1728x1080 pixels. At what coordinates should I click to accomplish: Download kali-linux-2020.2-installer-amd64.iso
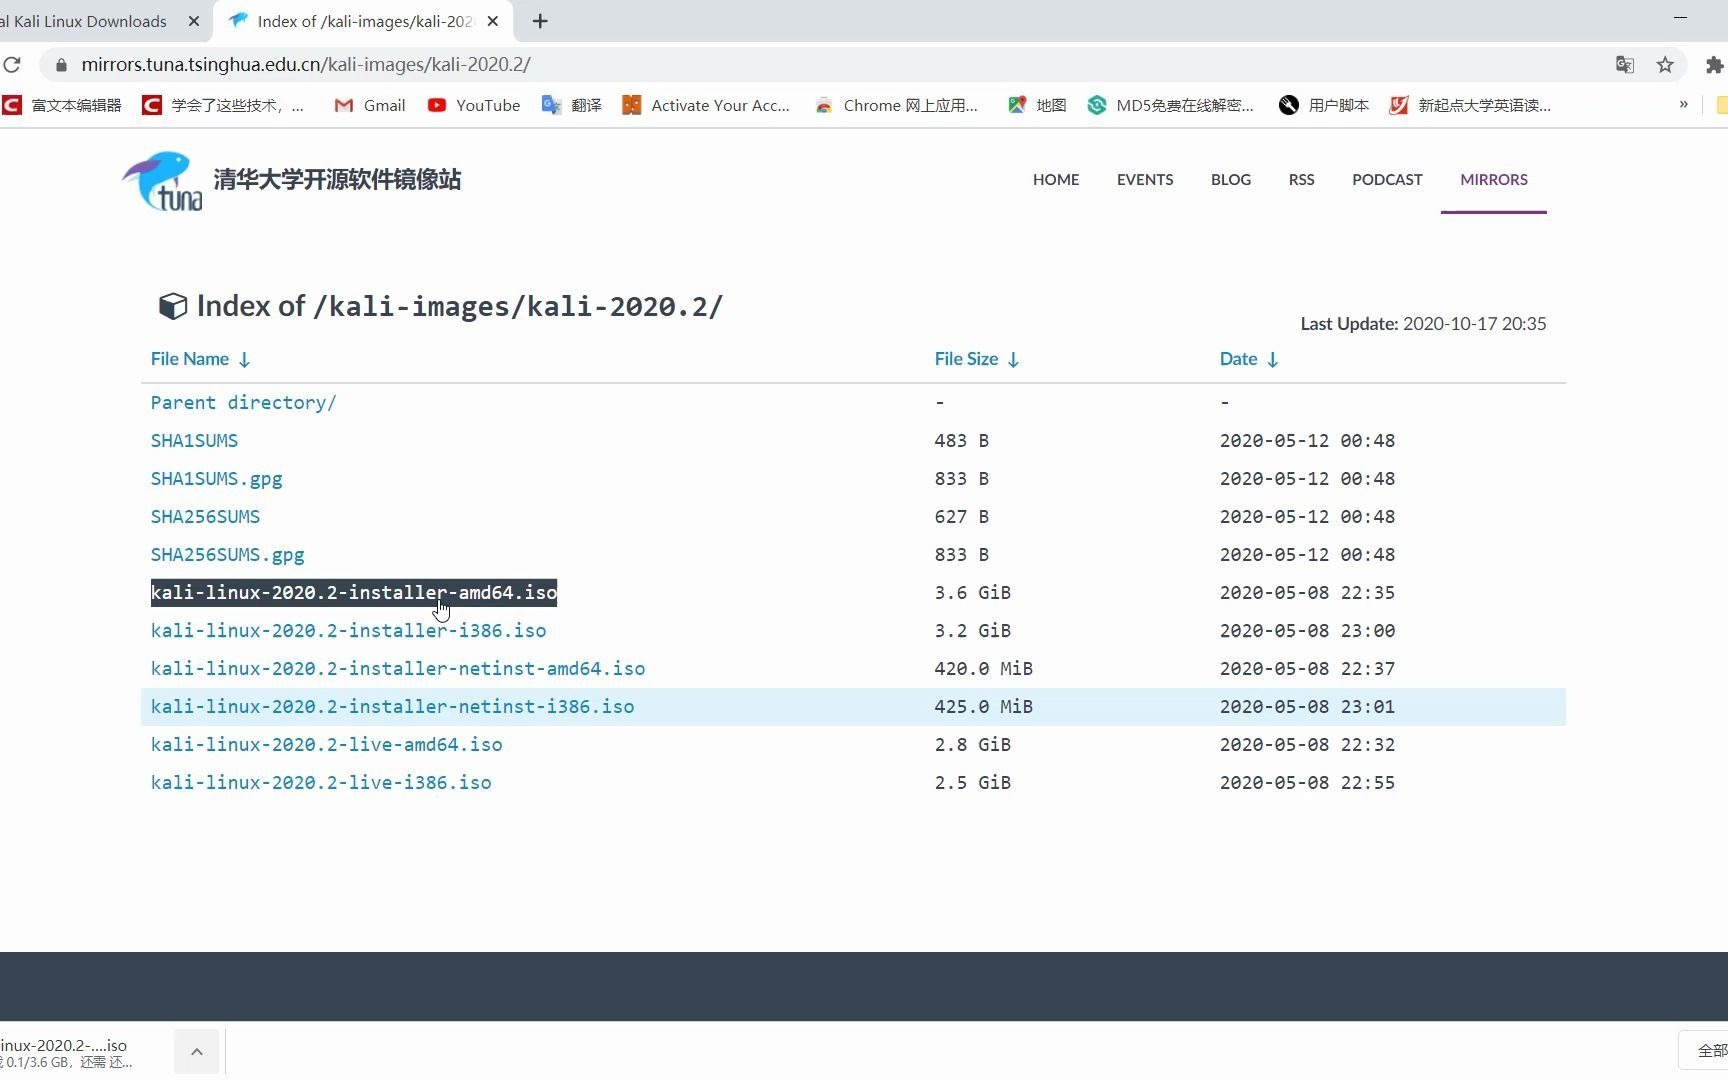pos(354,593)
